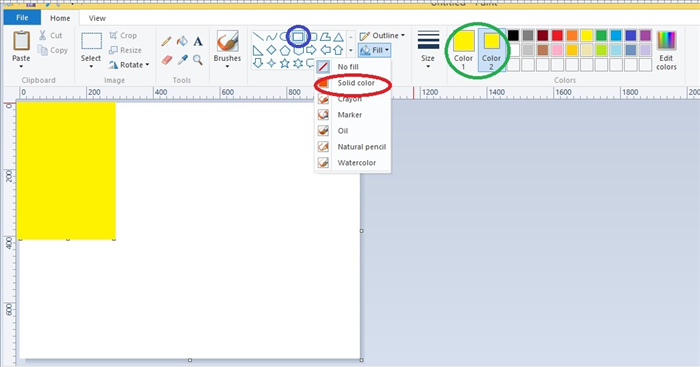
Task: Pick the pink color swatch
Action: 557,50
